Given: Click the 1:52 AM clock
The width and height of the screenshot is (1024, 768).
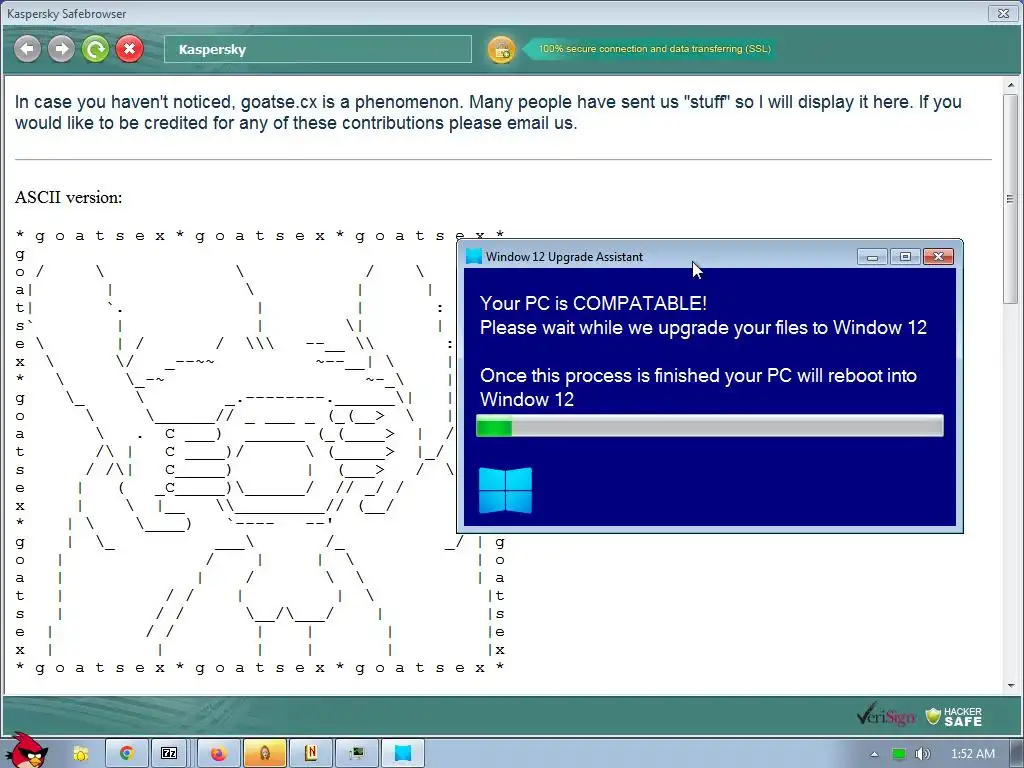Looking at the screenshot, I should (x=973, y=754).
